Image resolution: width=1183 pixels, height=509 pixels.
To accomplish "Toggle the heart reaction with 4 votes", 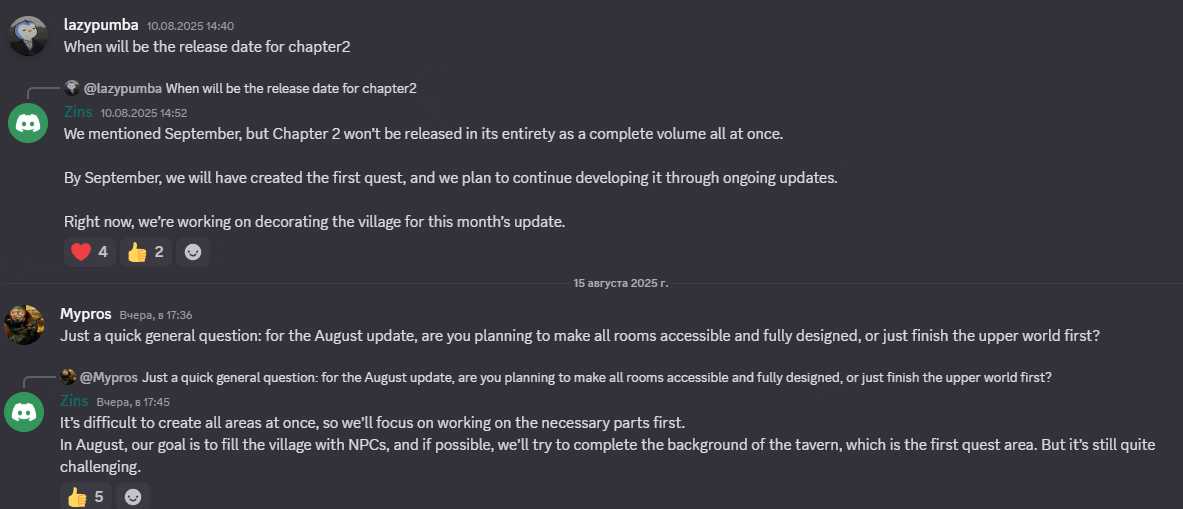I will point(90,252).
